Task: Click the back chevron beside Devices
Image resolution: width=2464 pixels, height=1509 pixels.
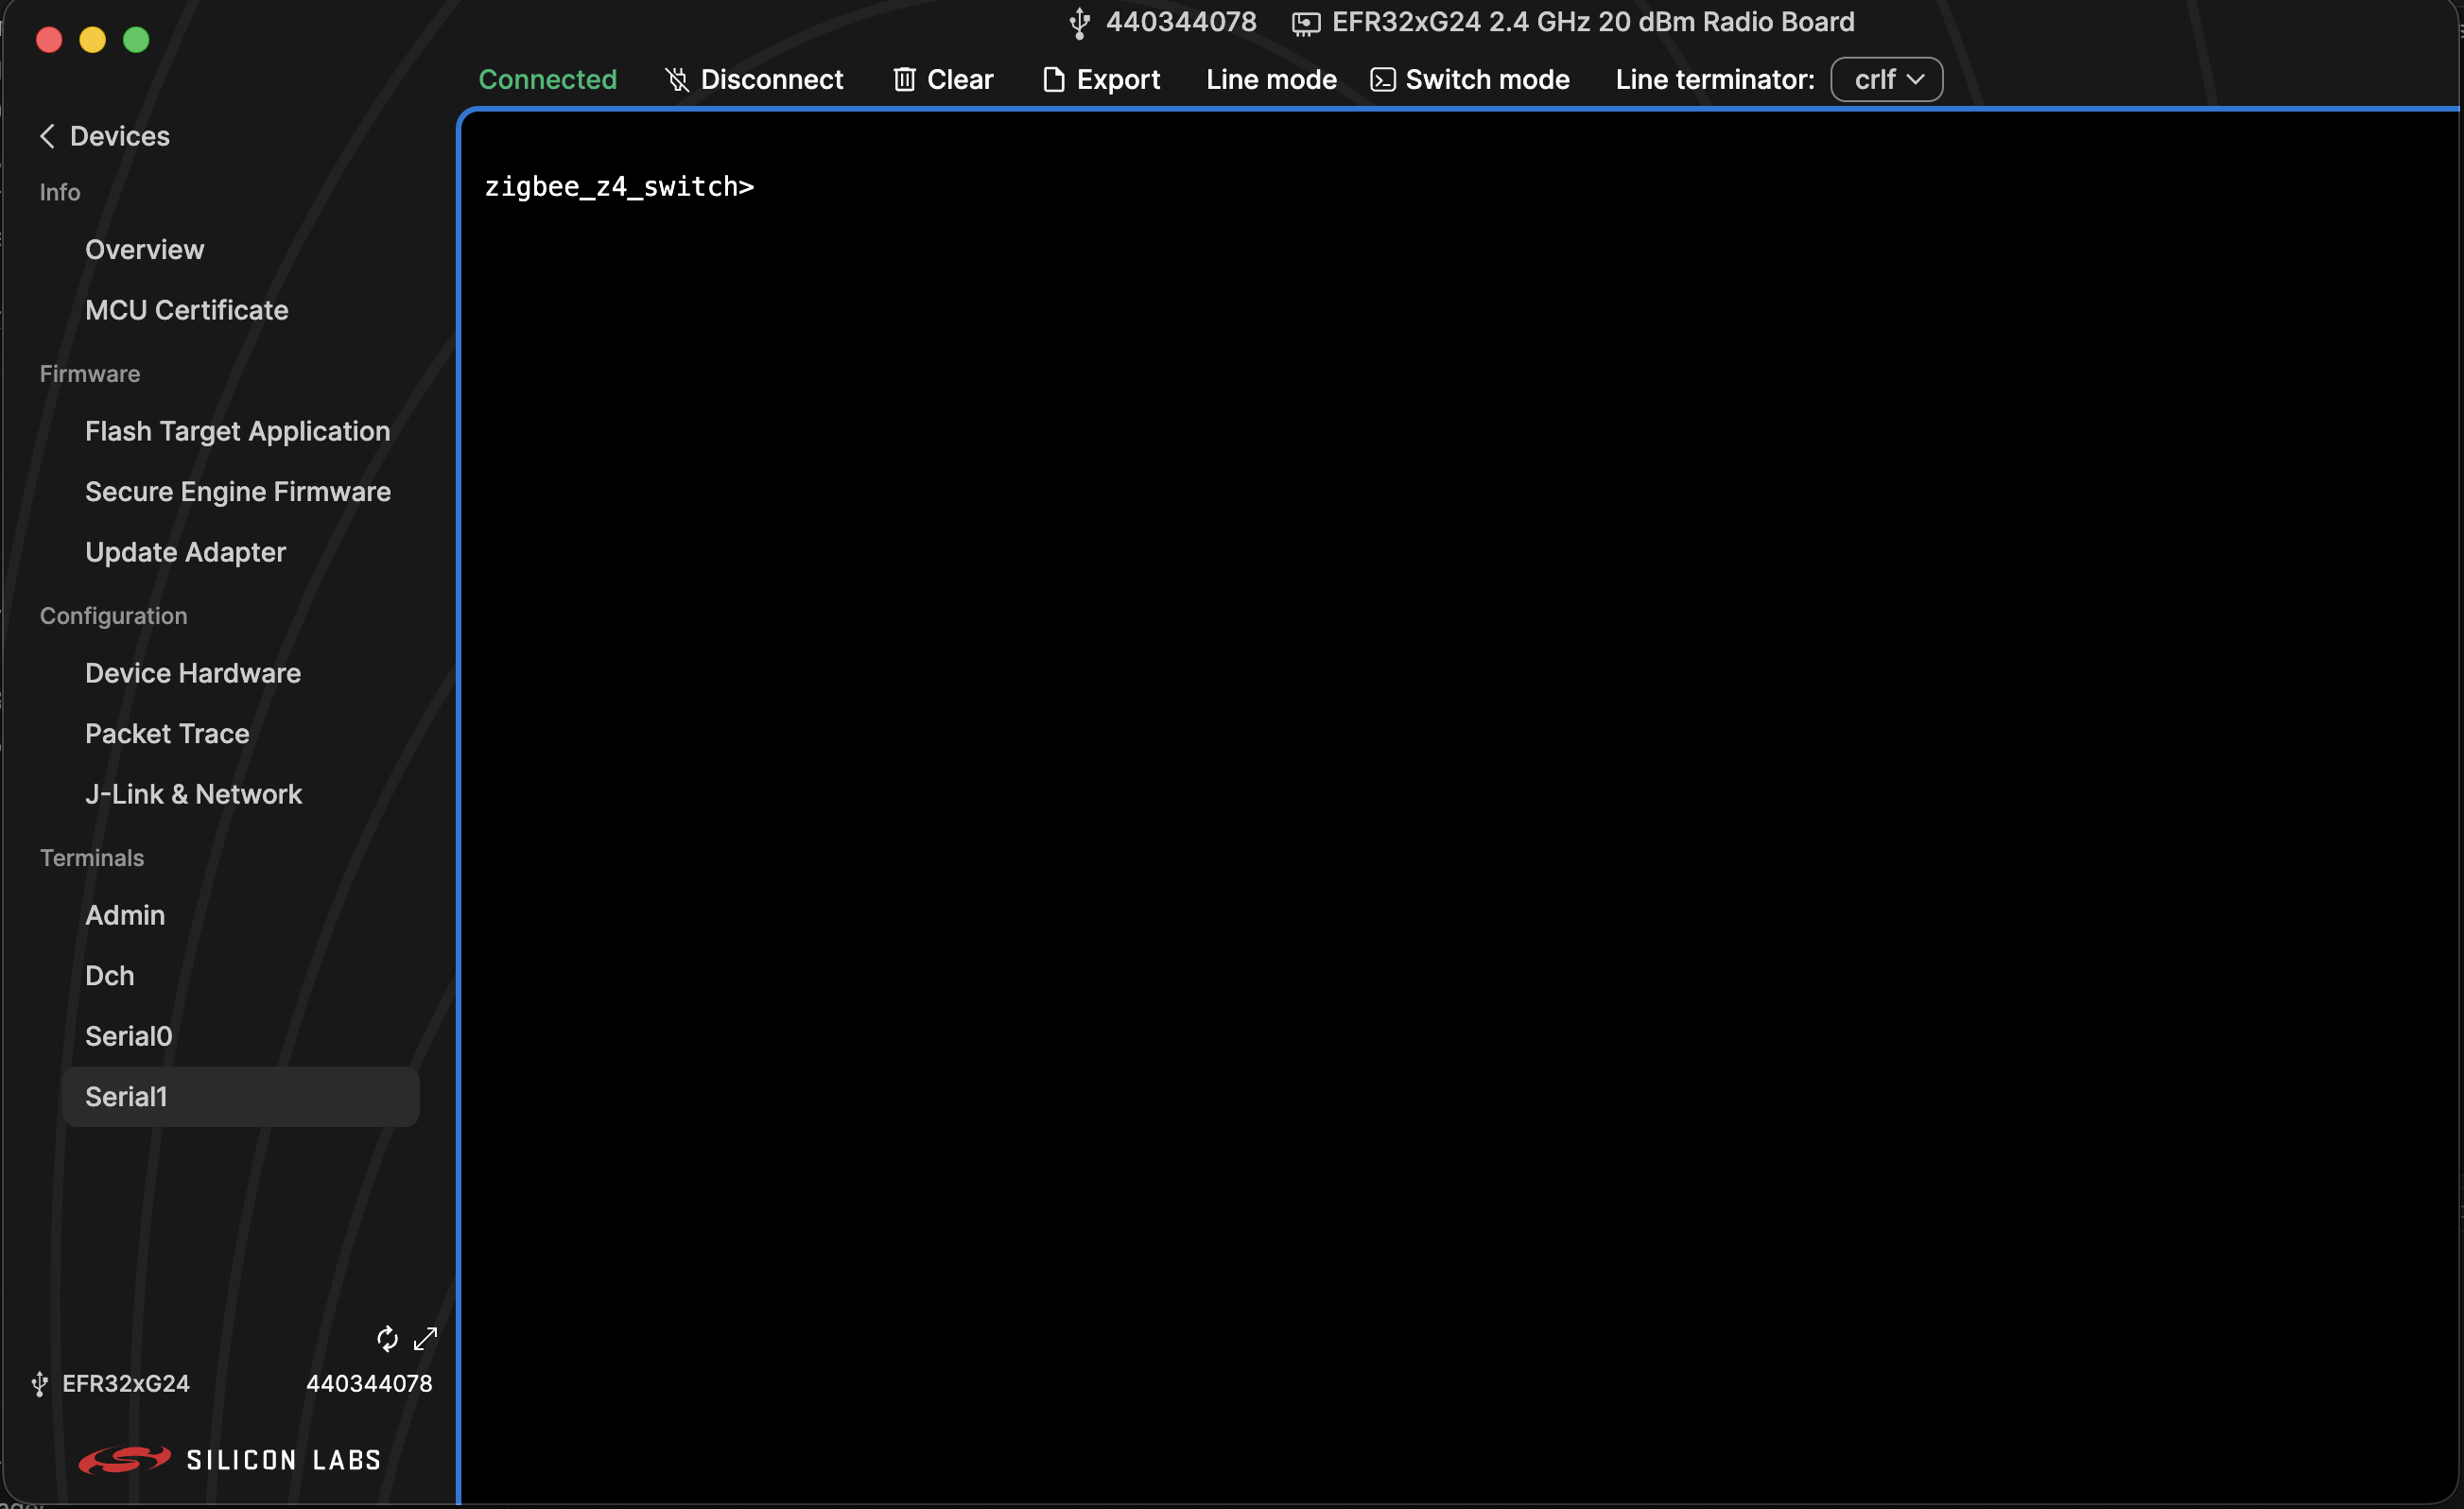Action: coord(47,136)
